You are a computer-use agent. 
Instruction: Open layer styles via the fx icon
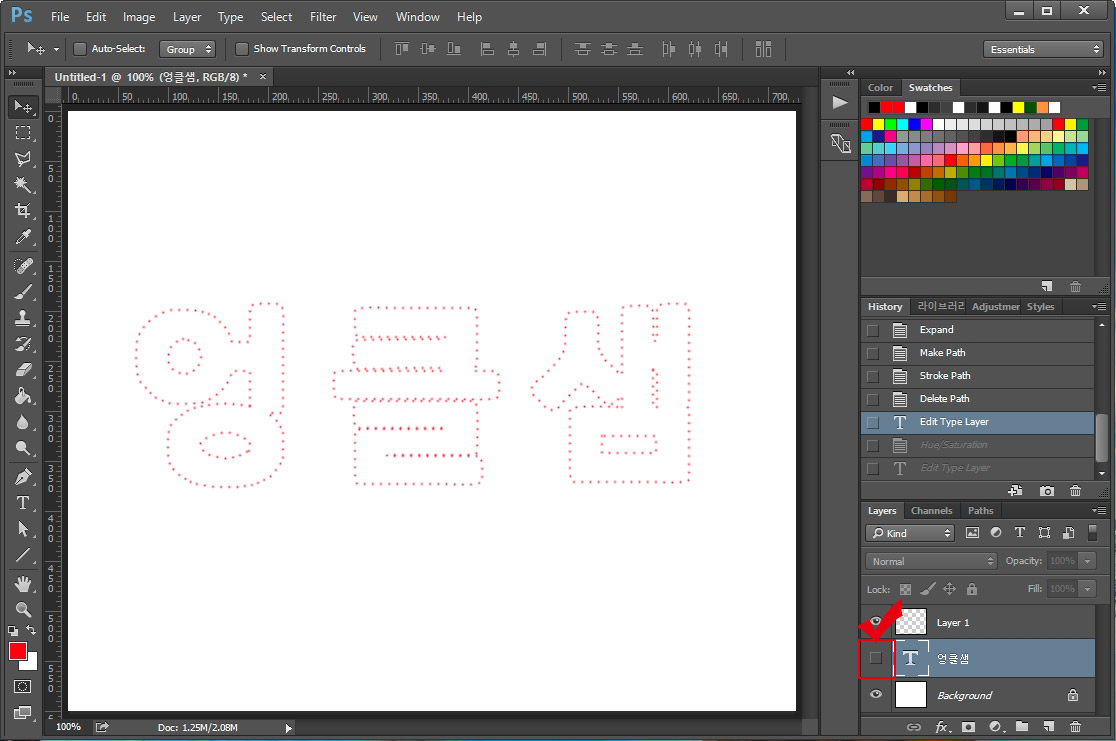pos(941,728)
